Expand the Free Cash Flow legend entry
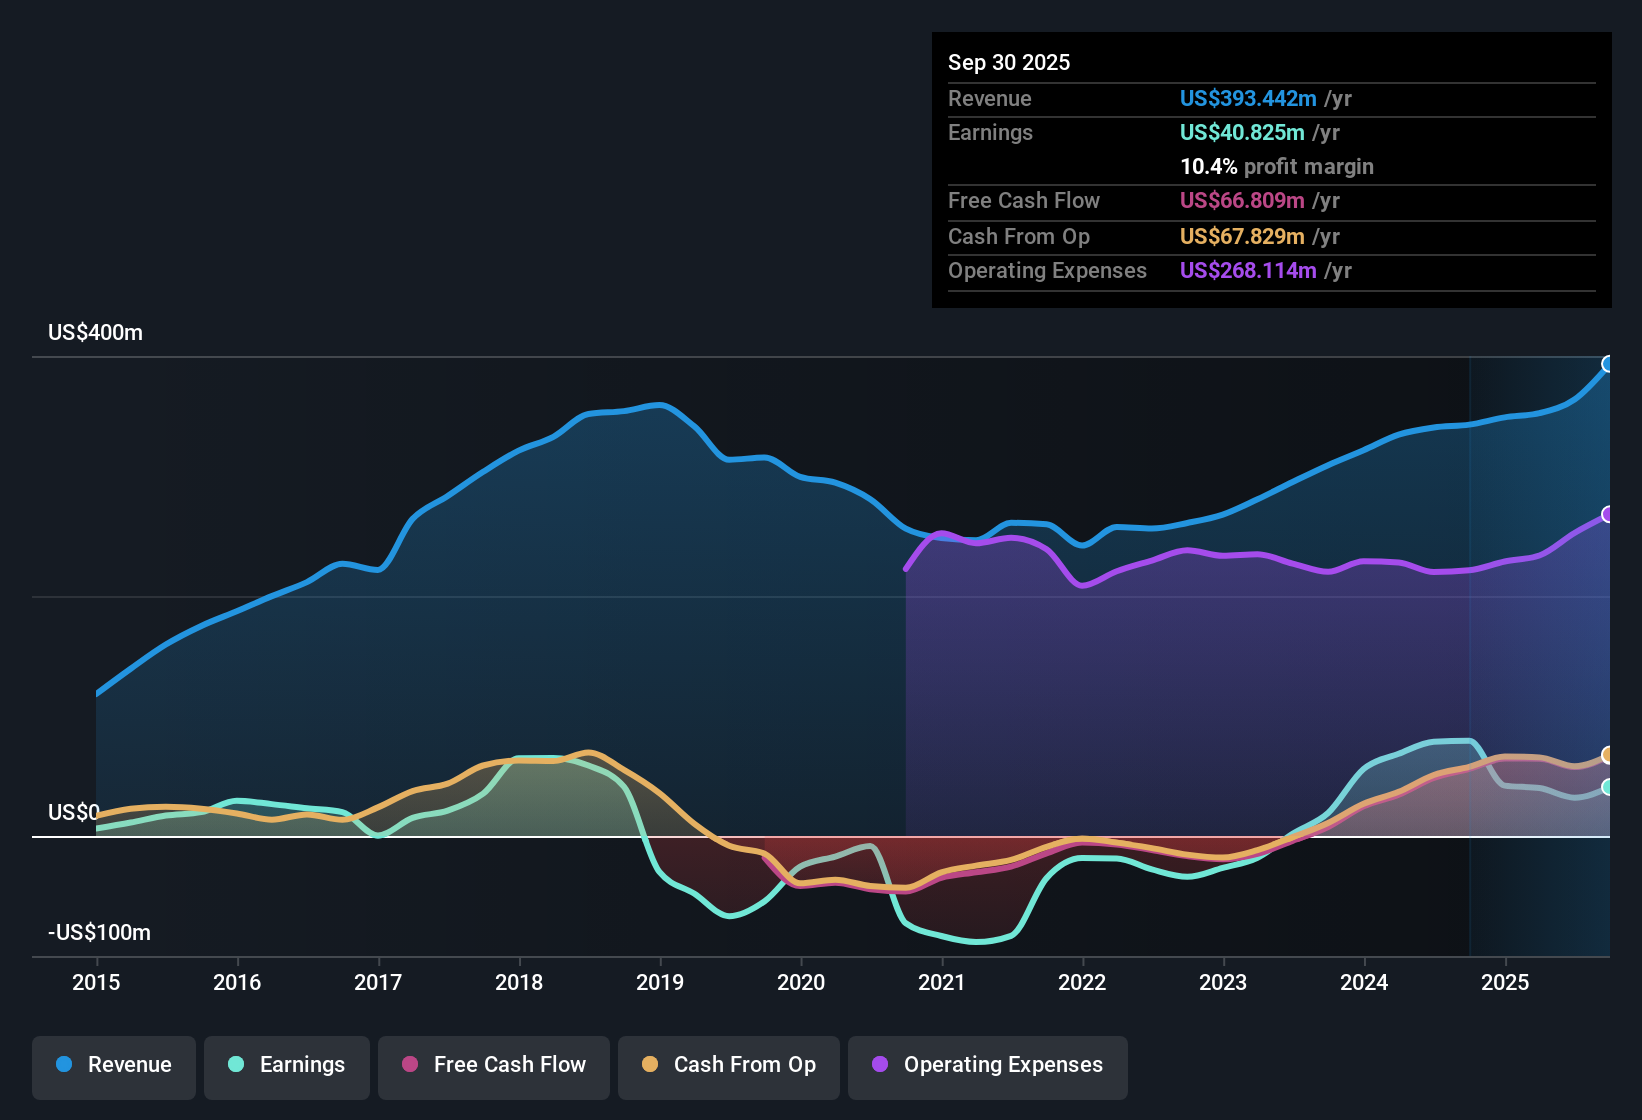Screen dimensions: 1642x1120 (493, 1065)
